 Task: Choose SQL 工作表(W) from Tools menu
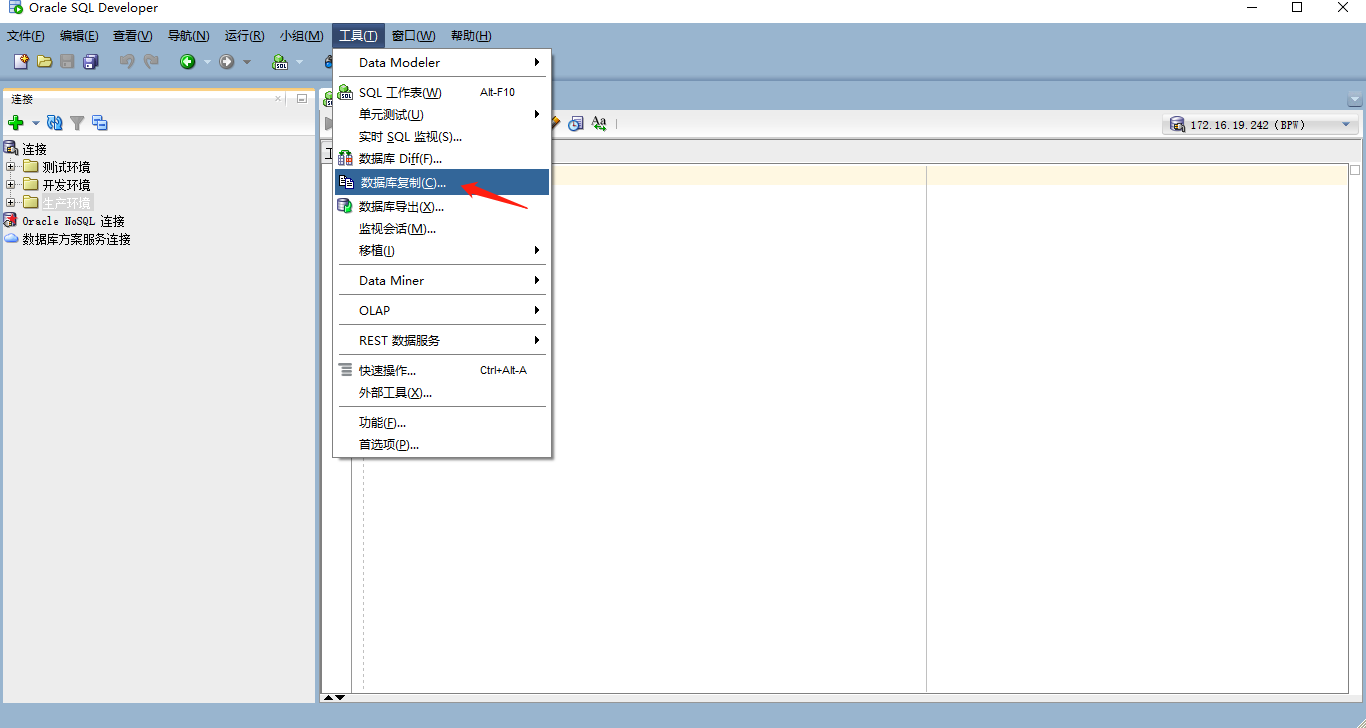442,92
